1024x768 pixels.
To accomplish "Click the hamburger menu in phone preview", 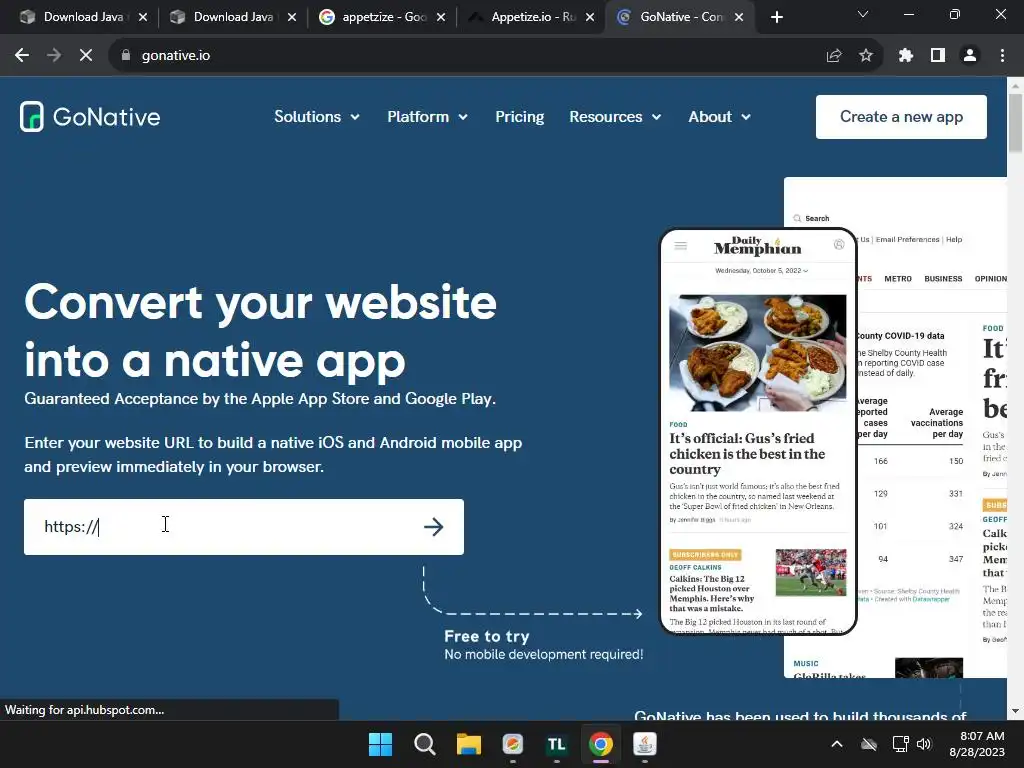I will tap(680, 246).
